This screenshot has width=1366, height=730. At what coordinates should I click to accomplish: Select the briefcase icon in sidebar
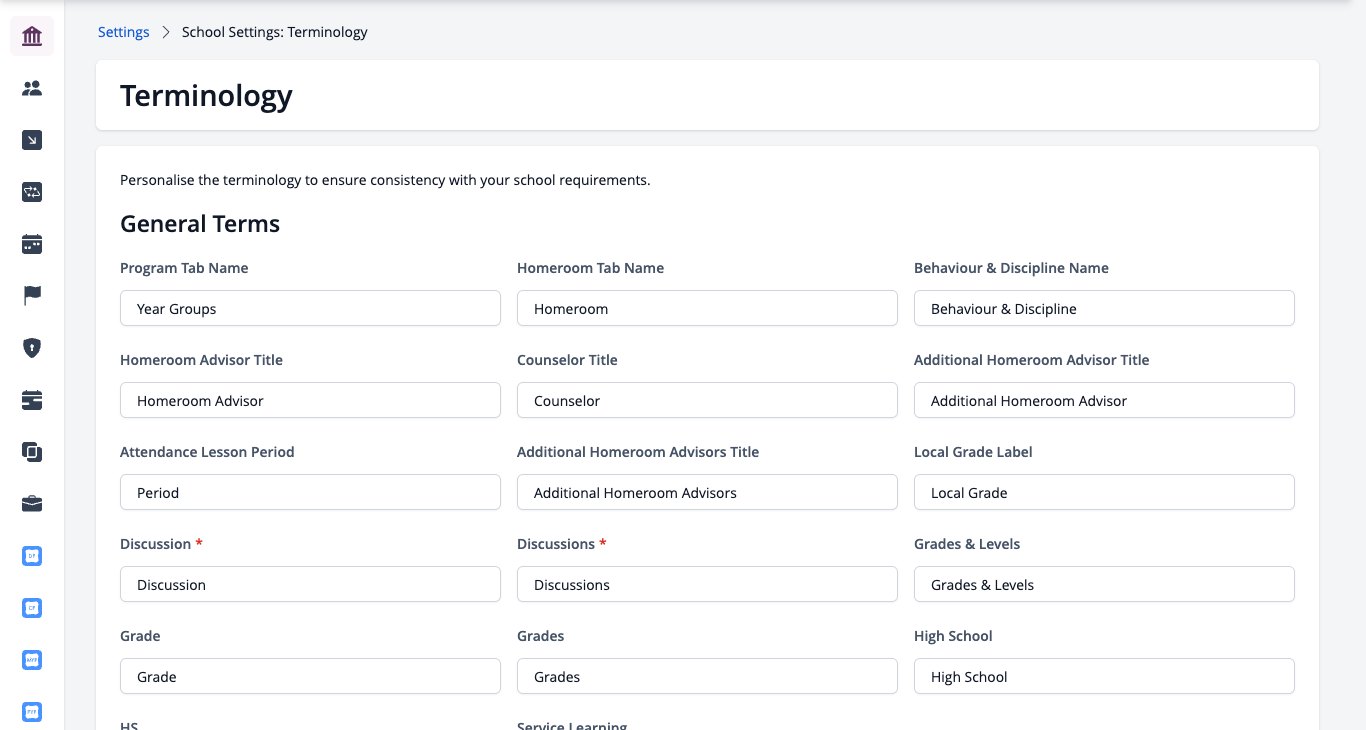pos(32,504)
